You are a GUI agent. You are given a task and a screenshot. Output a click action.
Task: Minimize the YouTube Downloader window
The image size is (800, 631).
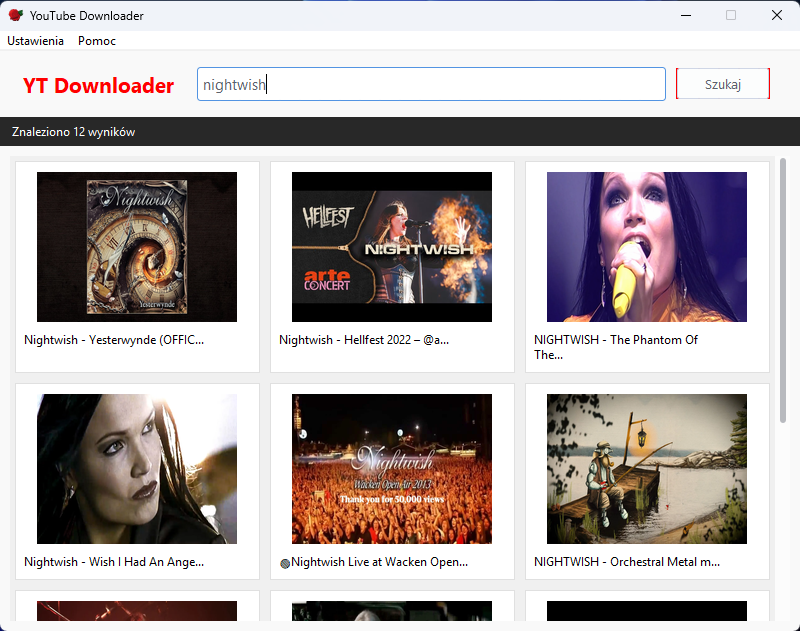point(686,15)
